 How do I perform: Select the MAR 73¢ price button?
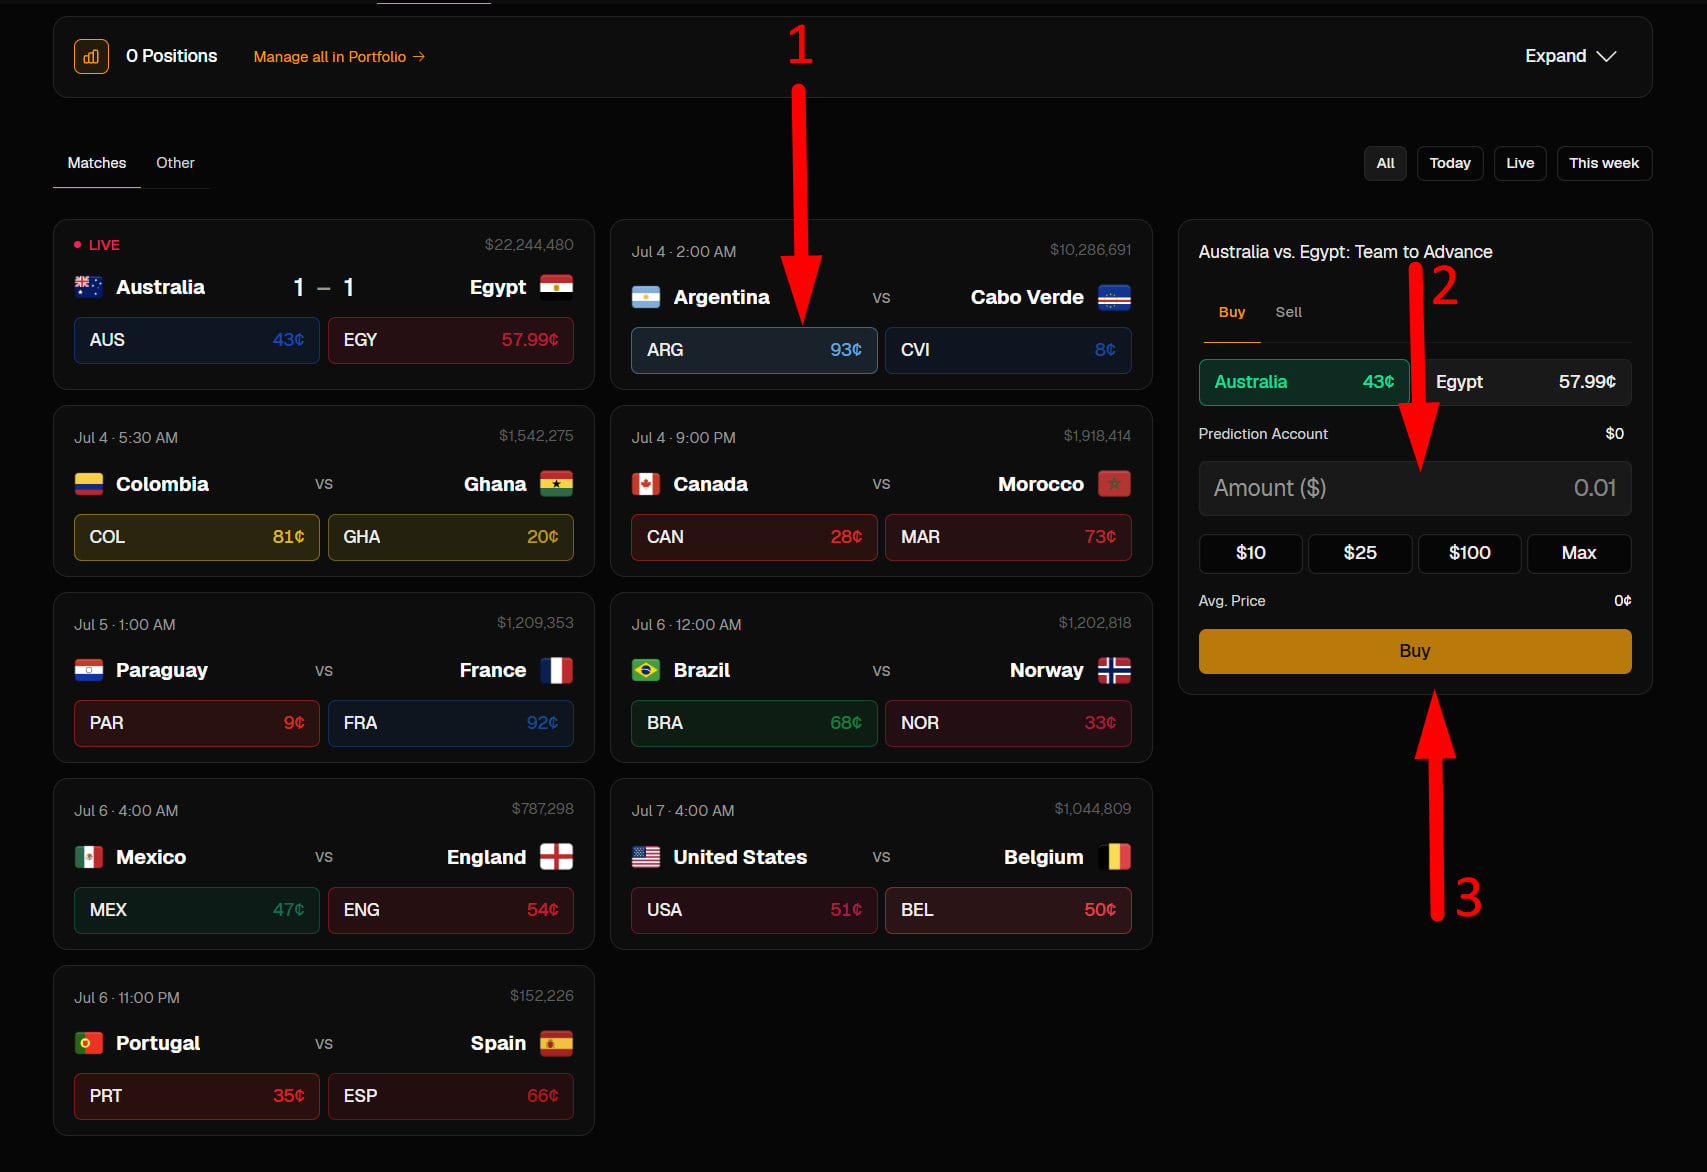click(1008, 537)
